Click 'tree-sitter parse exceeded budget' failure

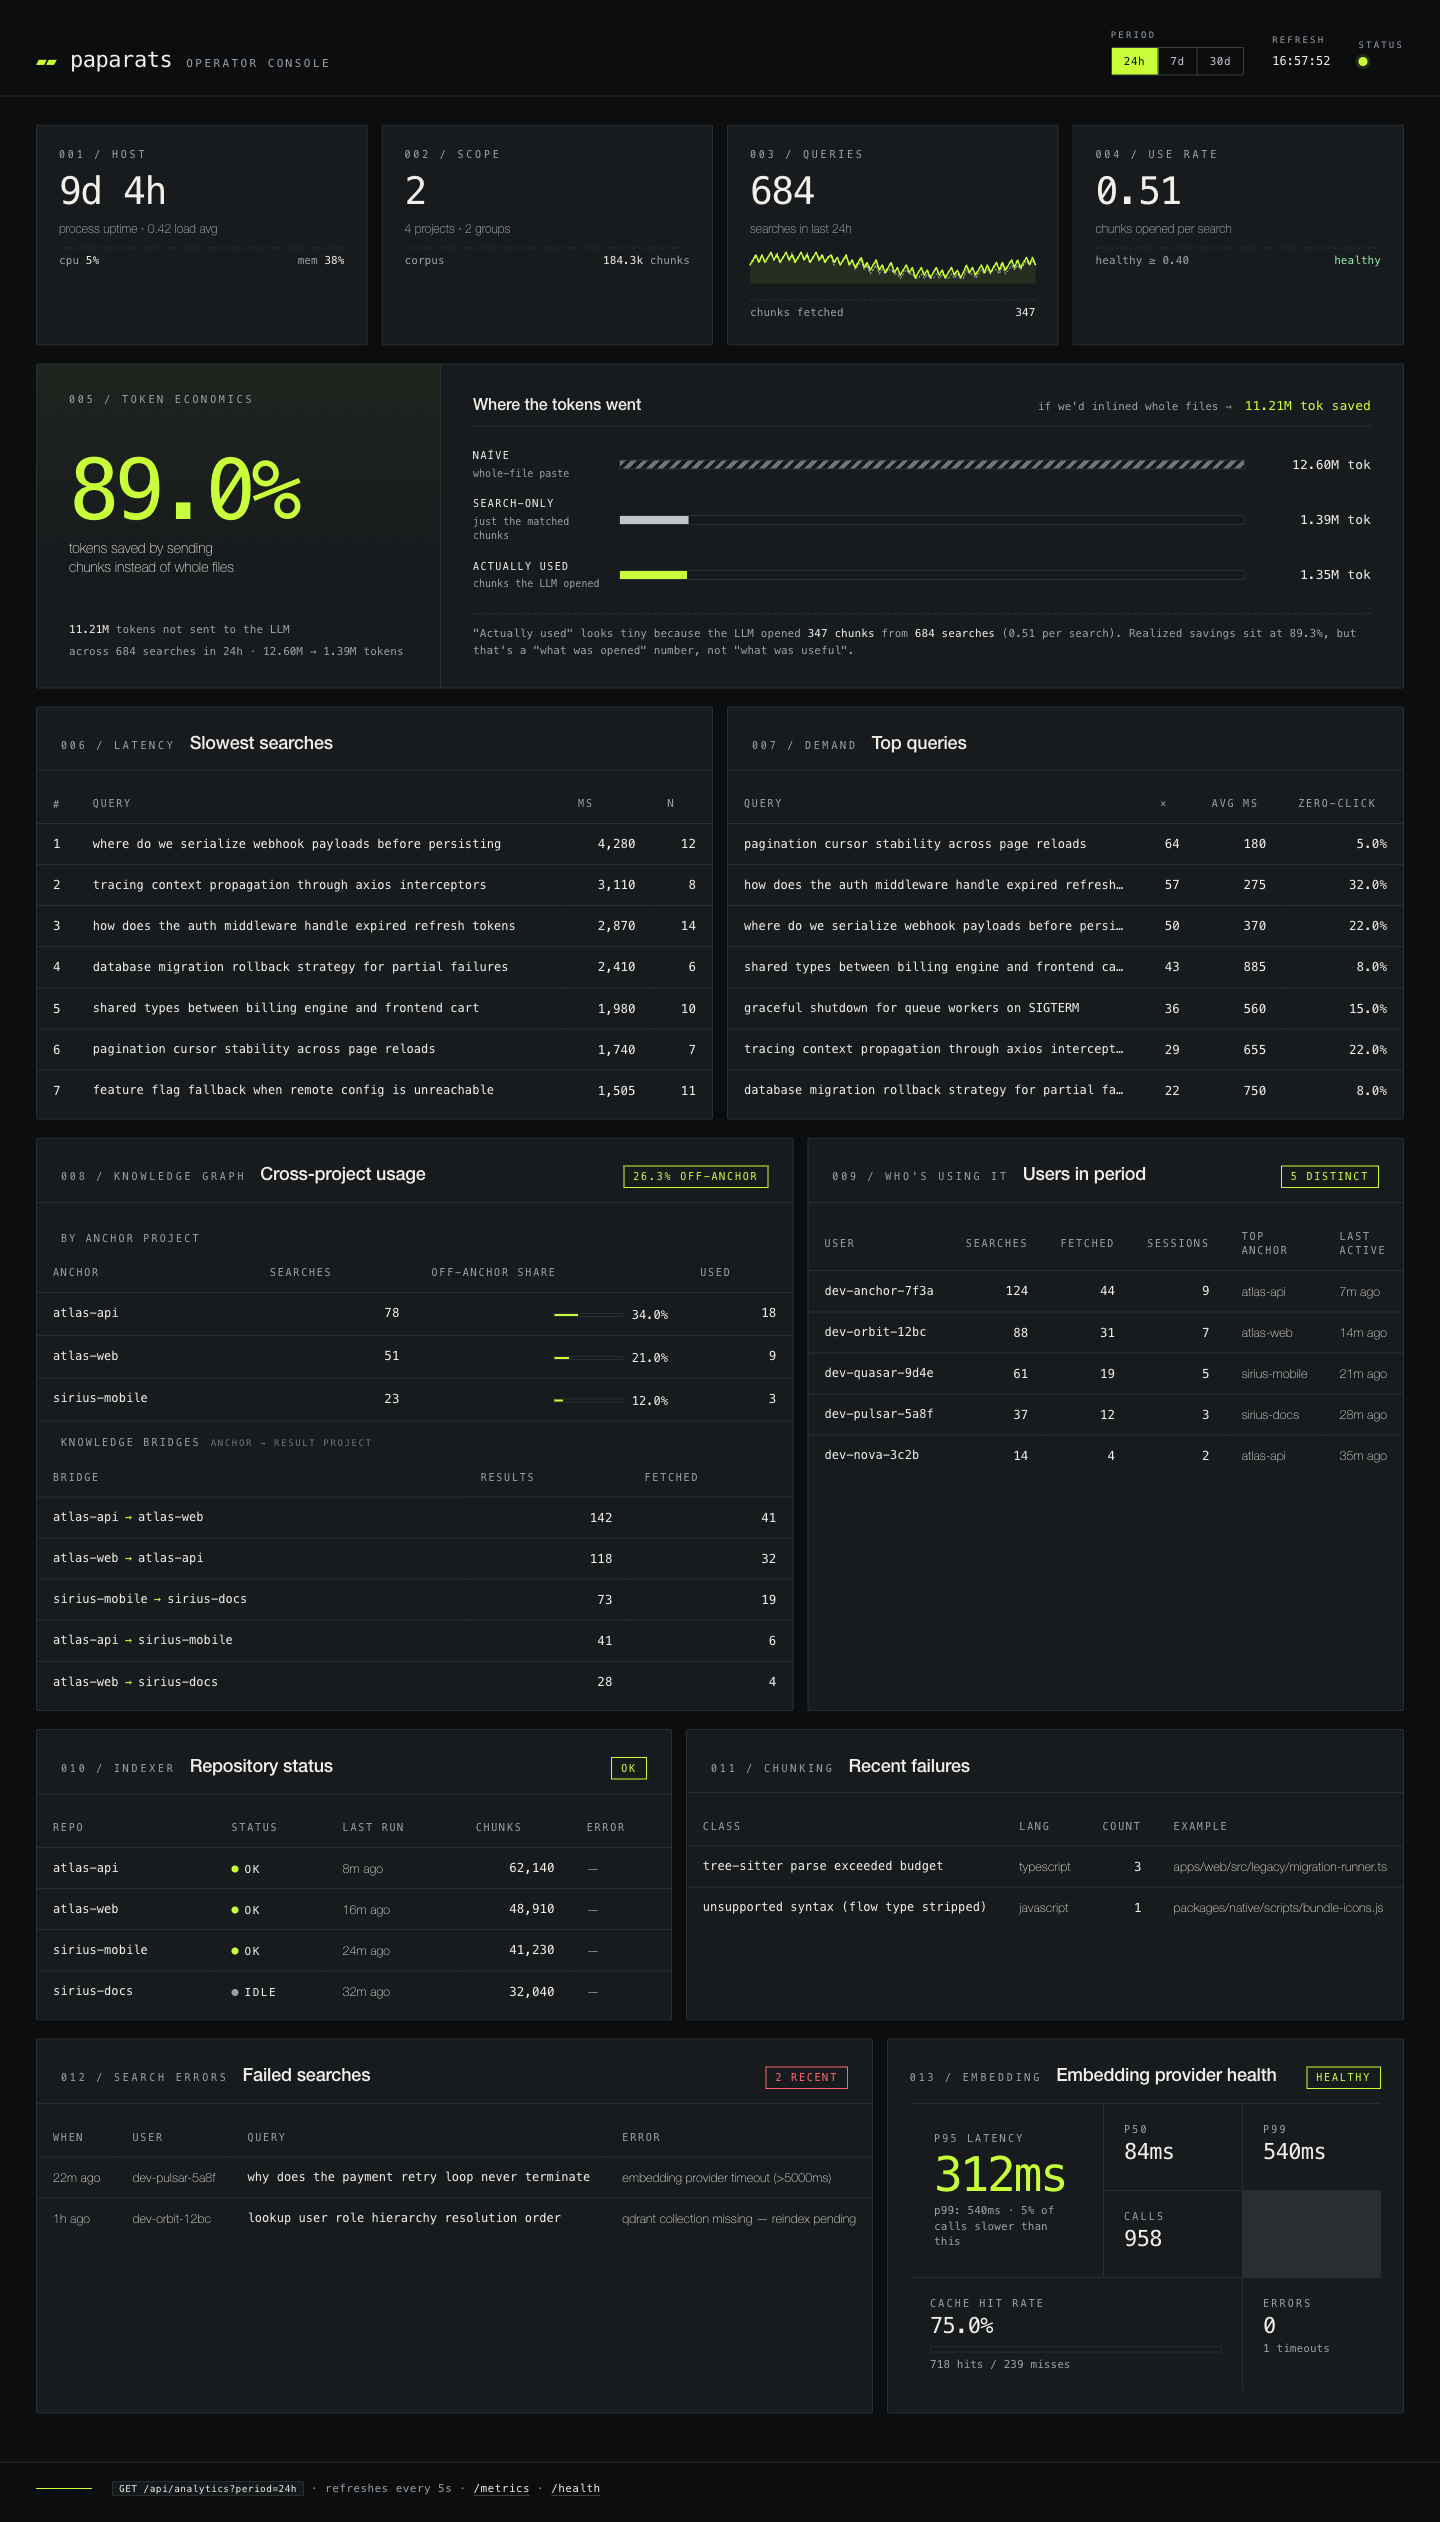pyautogui.click(x=822, y=1866)
